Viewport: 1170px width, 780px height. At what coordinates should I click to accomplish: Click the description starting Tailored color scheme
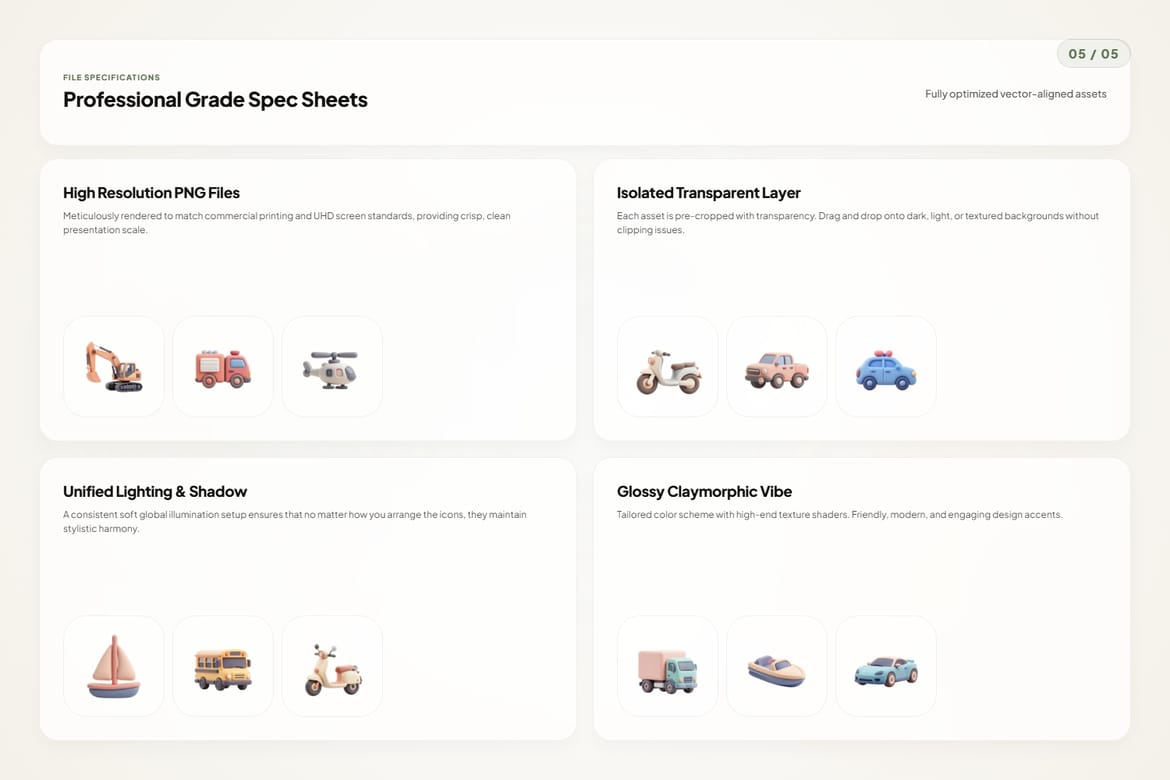point(839,514)
